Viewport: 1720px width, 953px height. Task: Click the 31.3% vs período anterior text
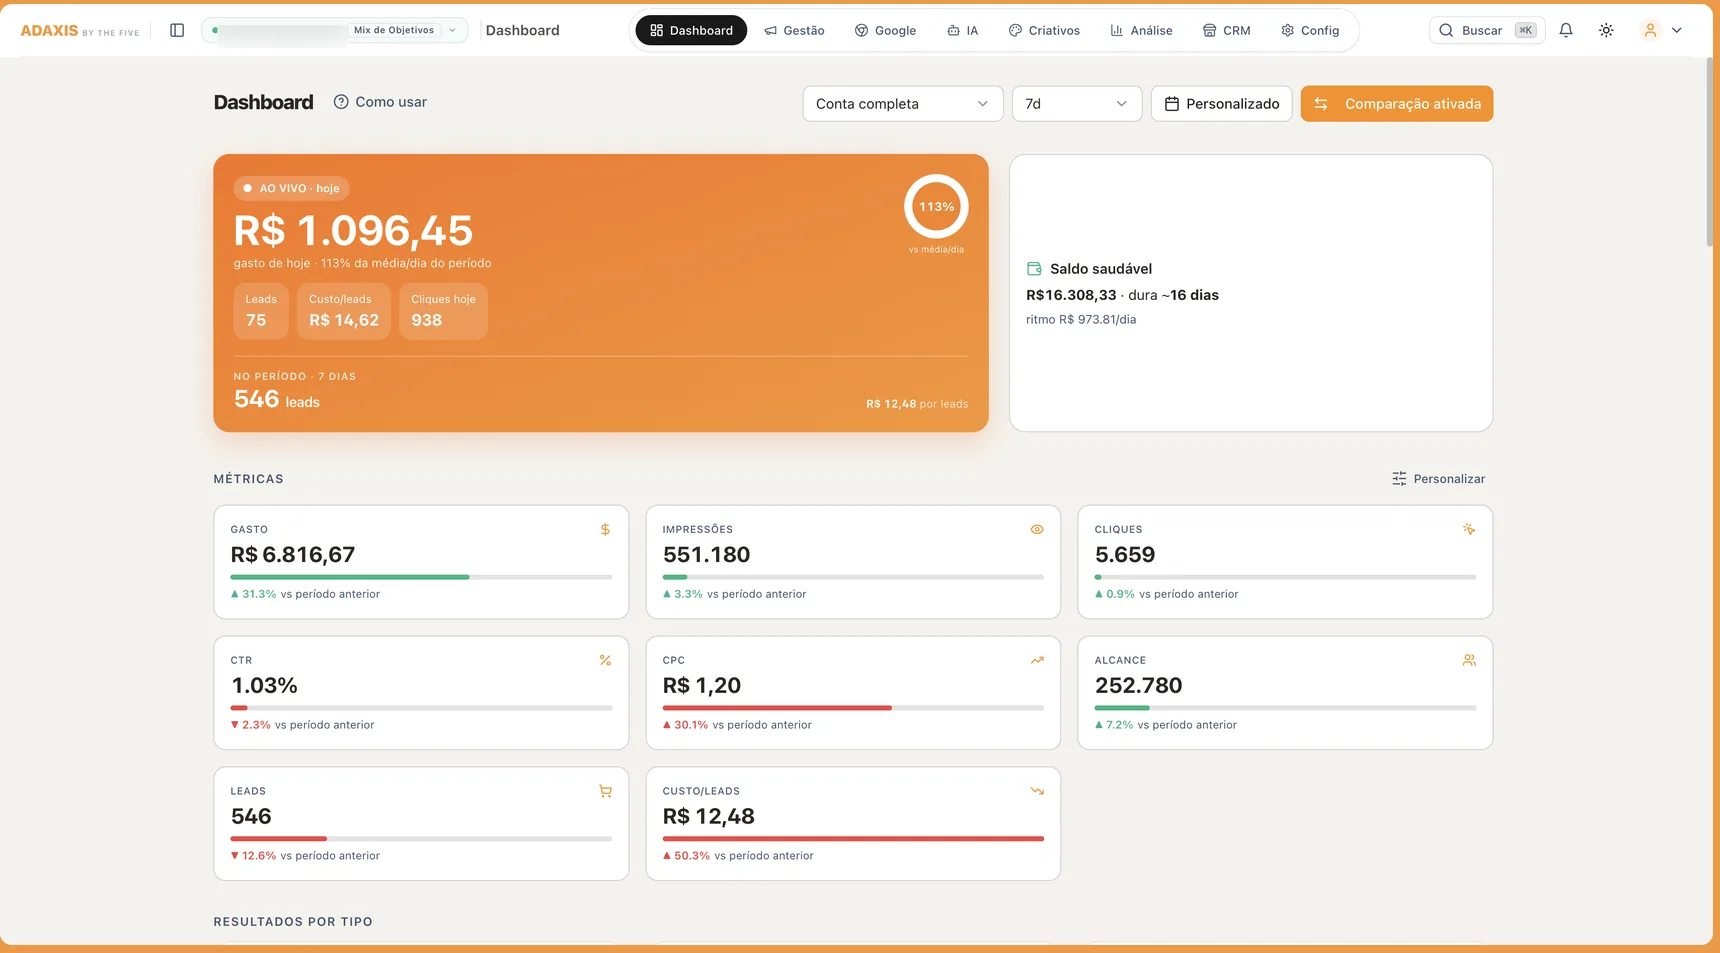306,594
